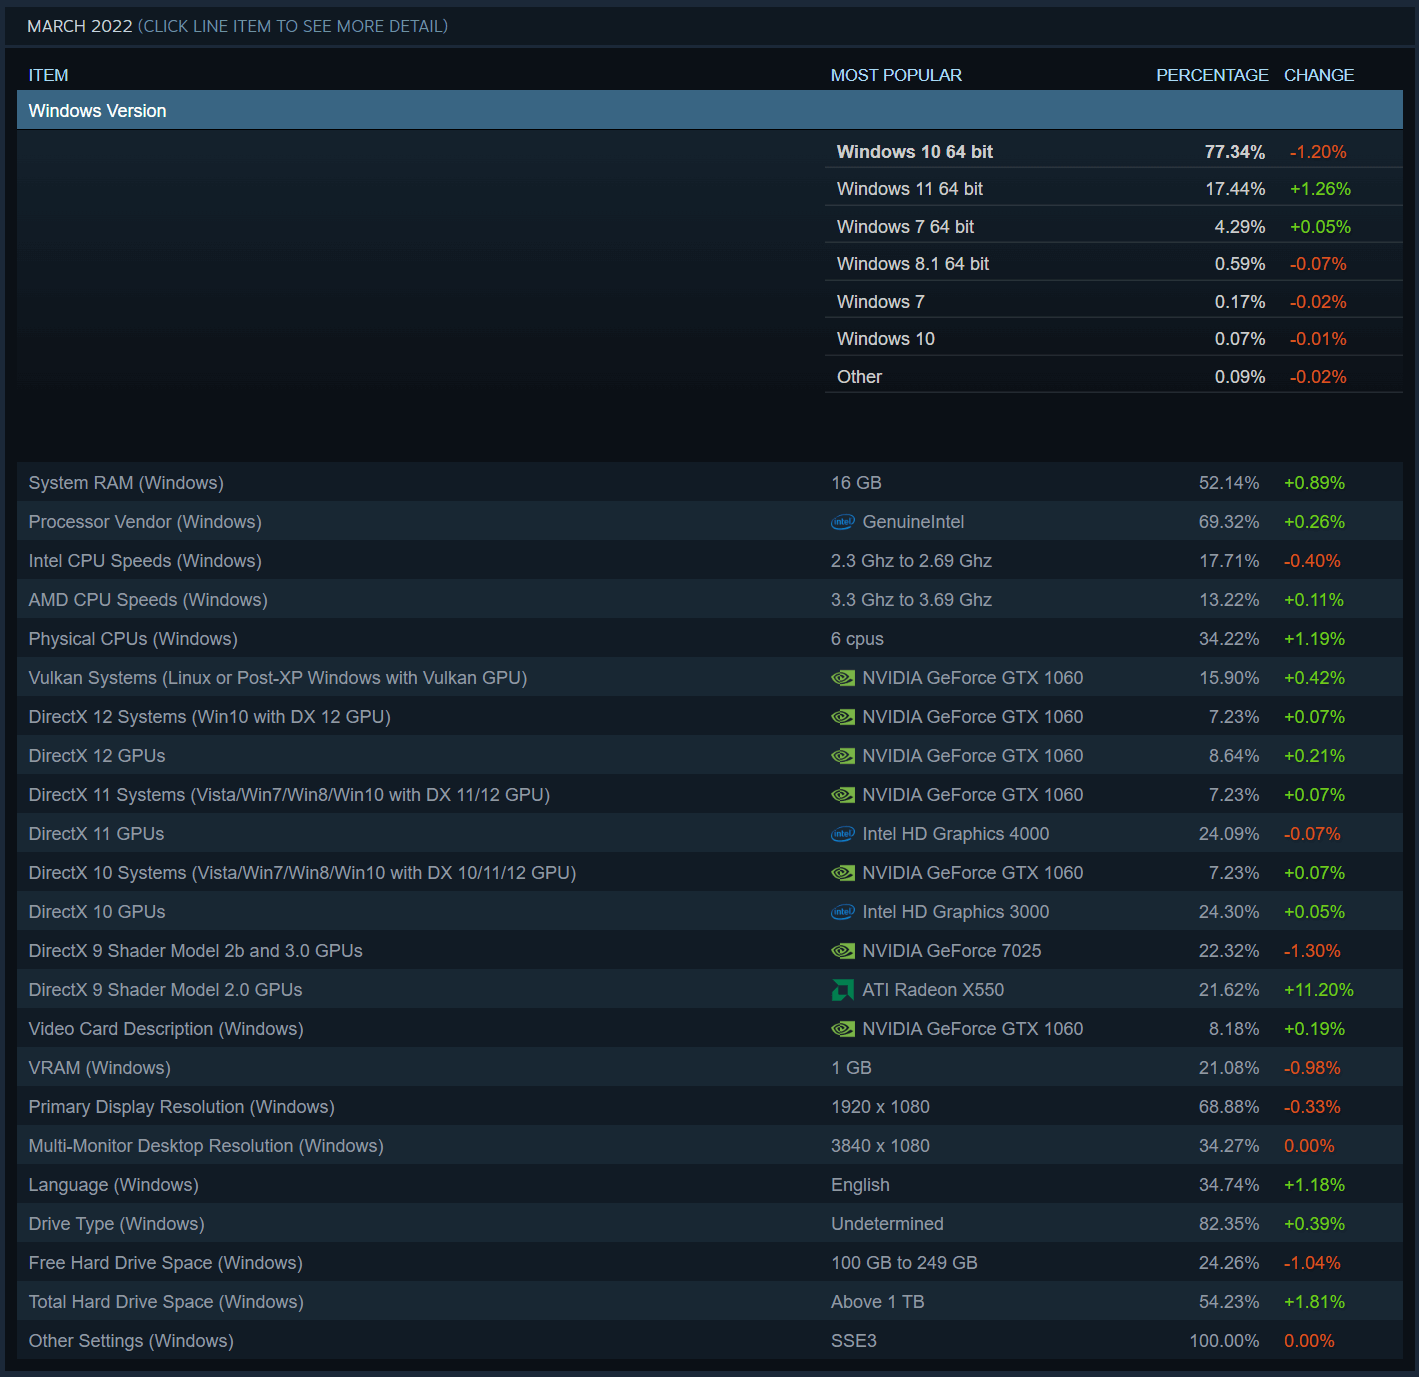The height and width of the screenshot is (1377, 1419).
Task: Open DirectX 10 GPUs details
Action: (x=710, y=911)
